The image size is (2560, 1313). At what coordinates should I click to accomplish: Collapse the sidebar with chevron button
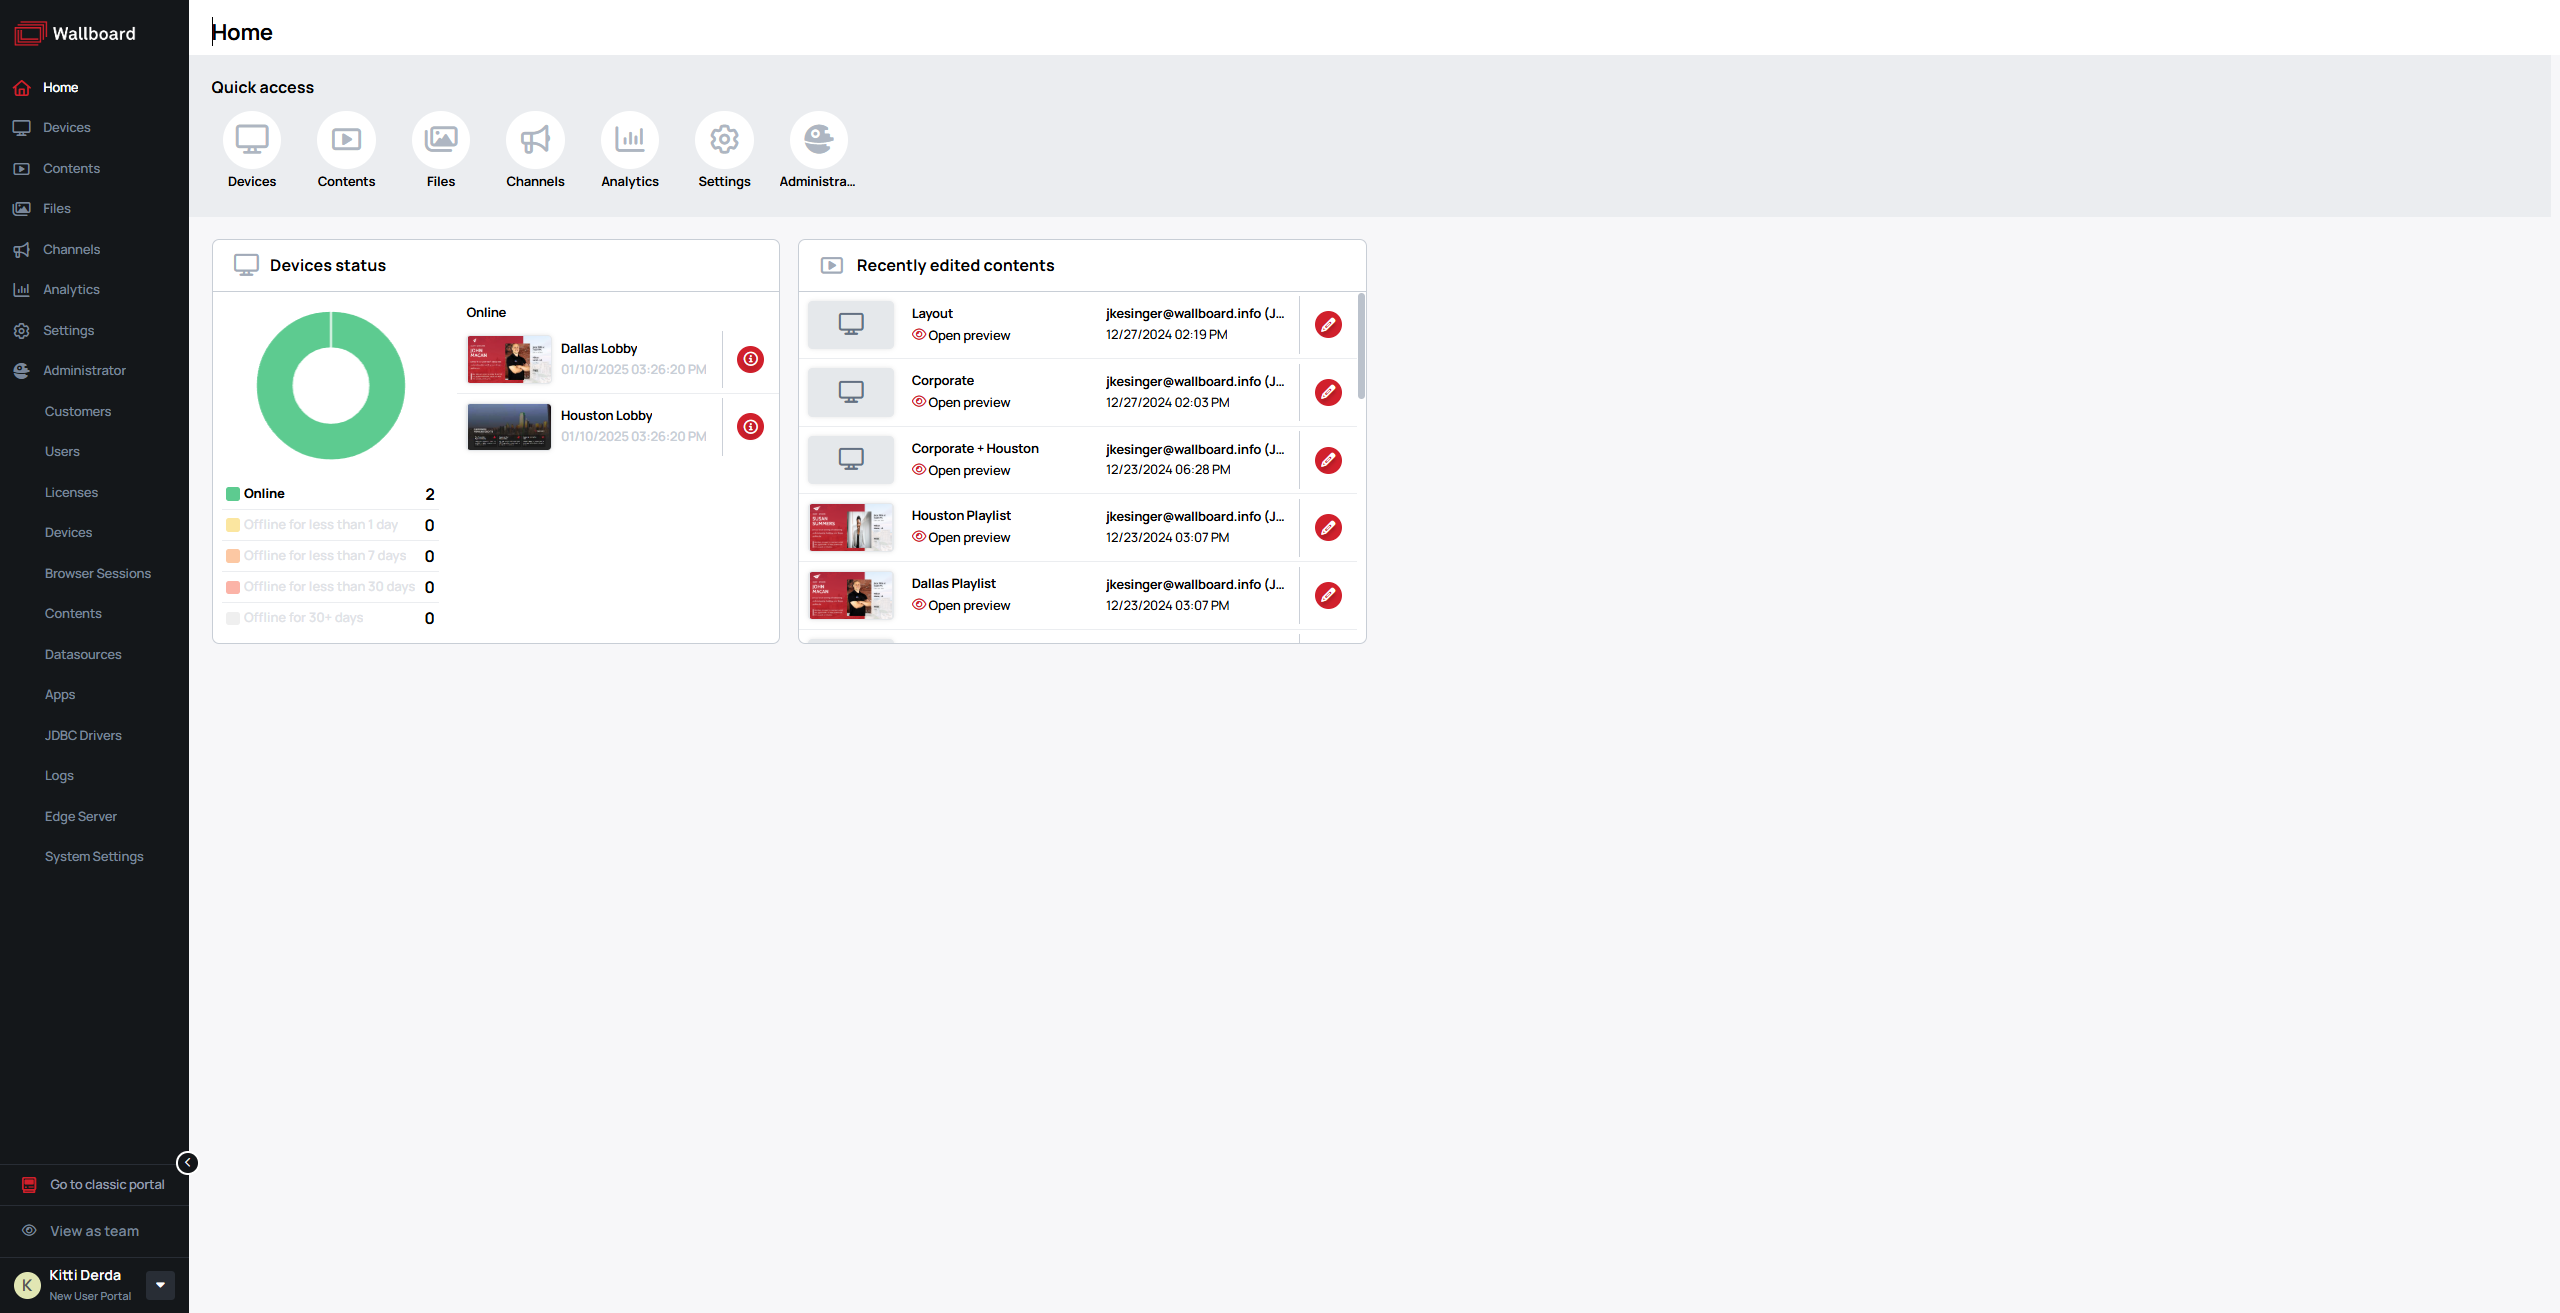tap(187, 1162)
